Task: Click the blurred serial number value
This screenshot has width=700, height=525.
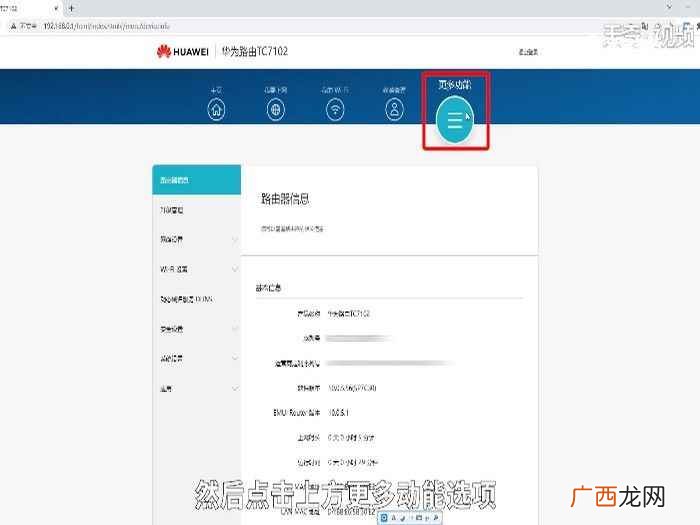Action: point(358,338)
